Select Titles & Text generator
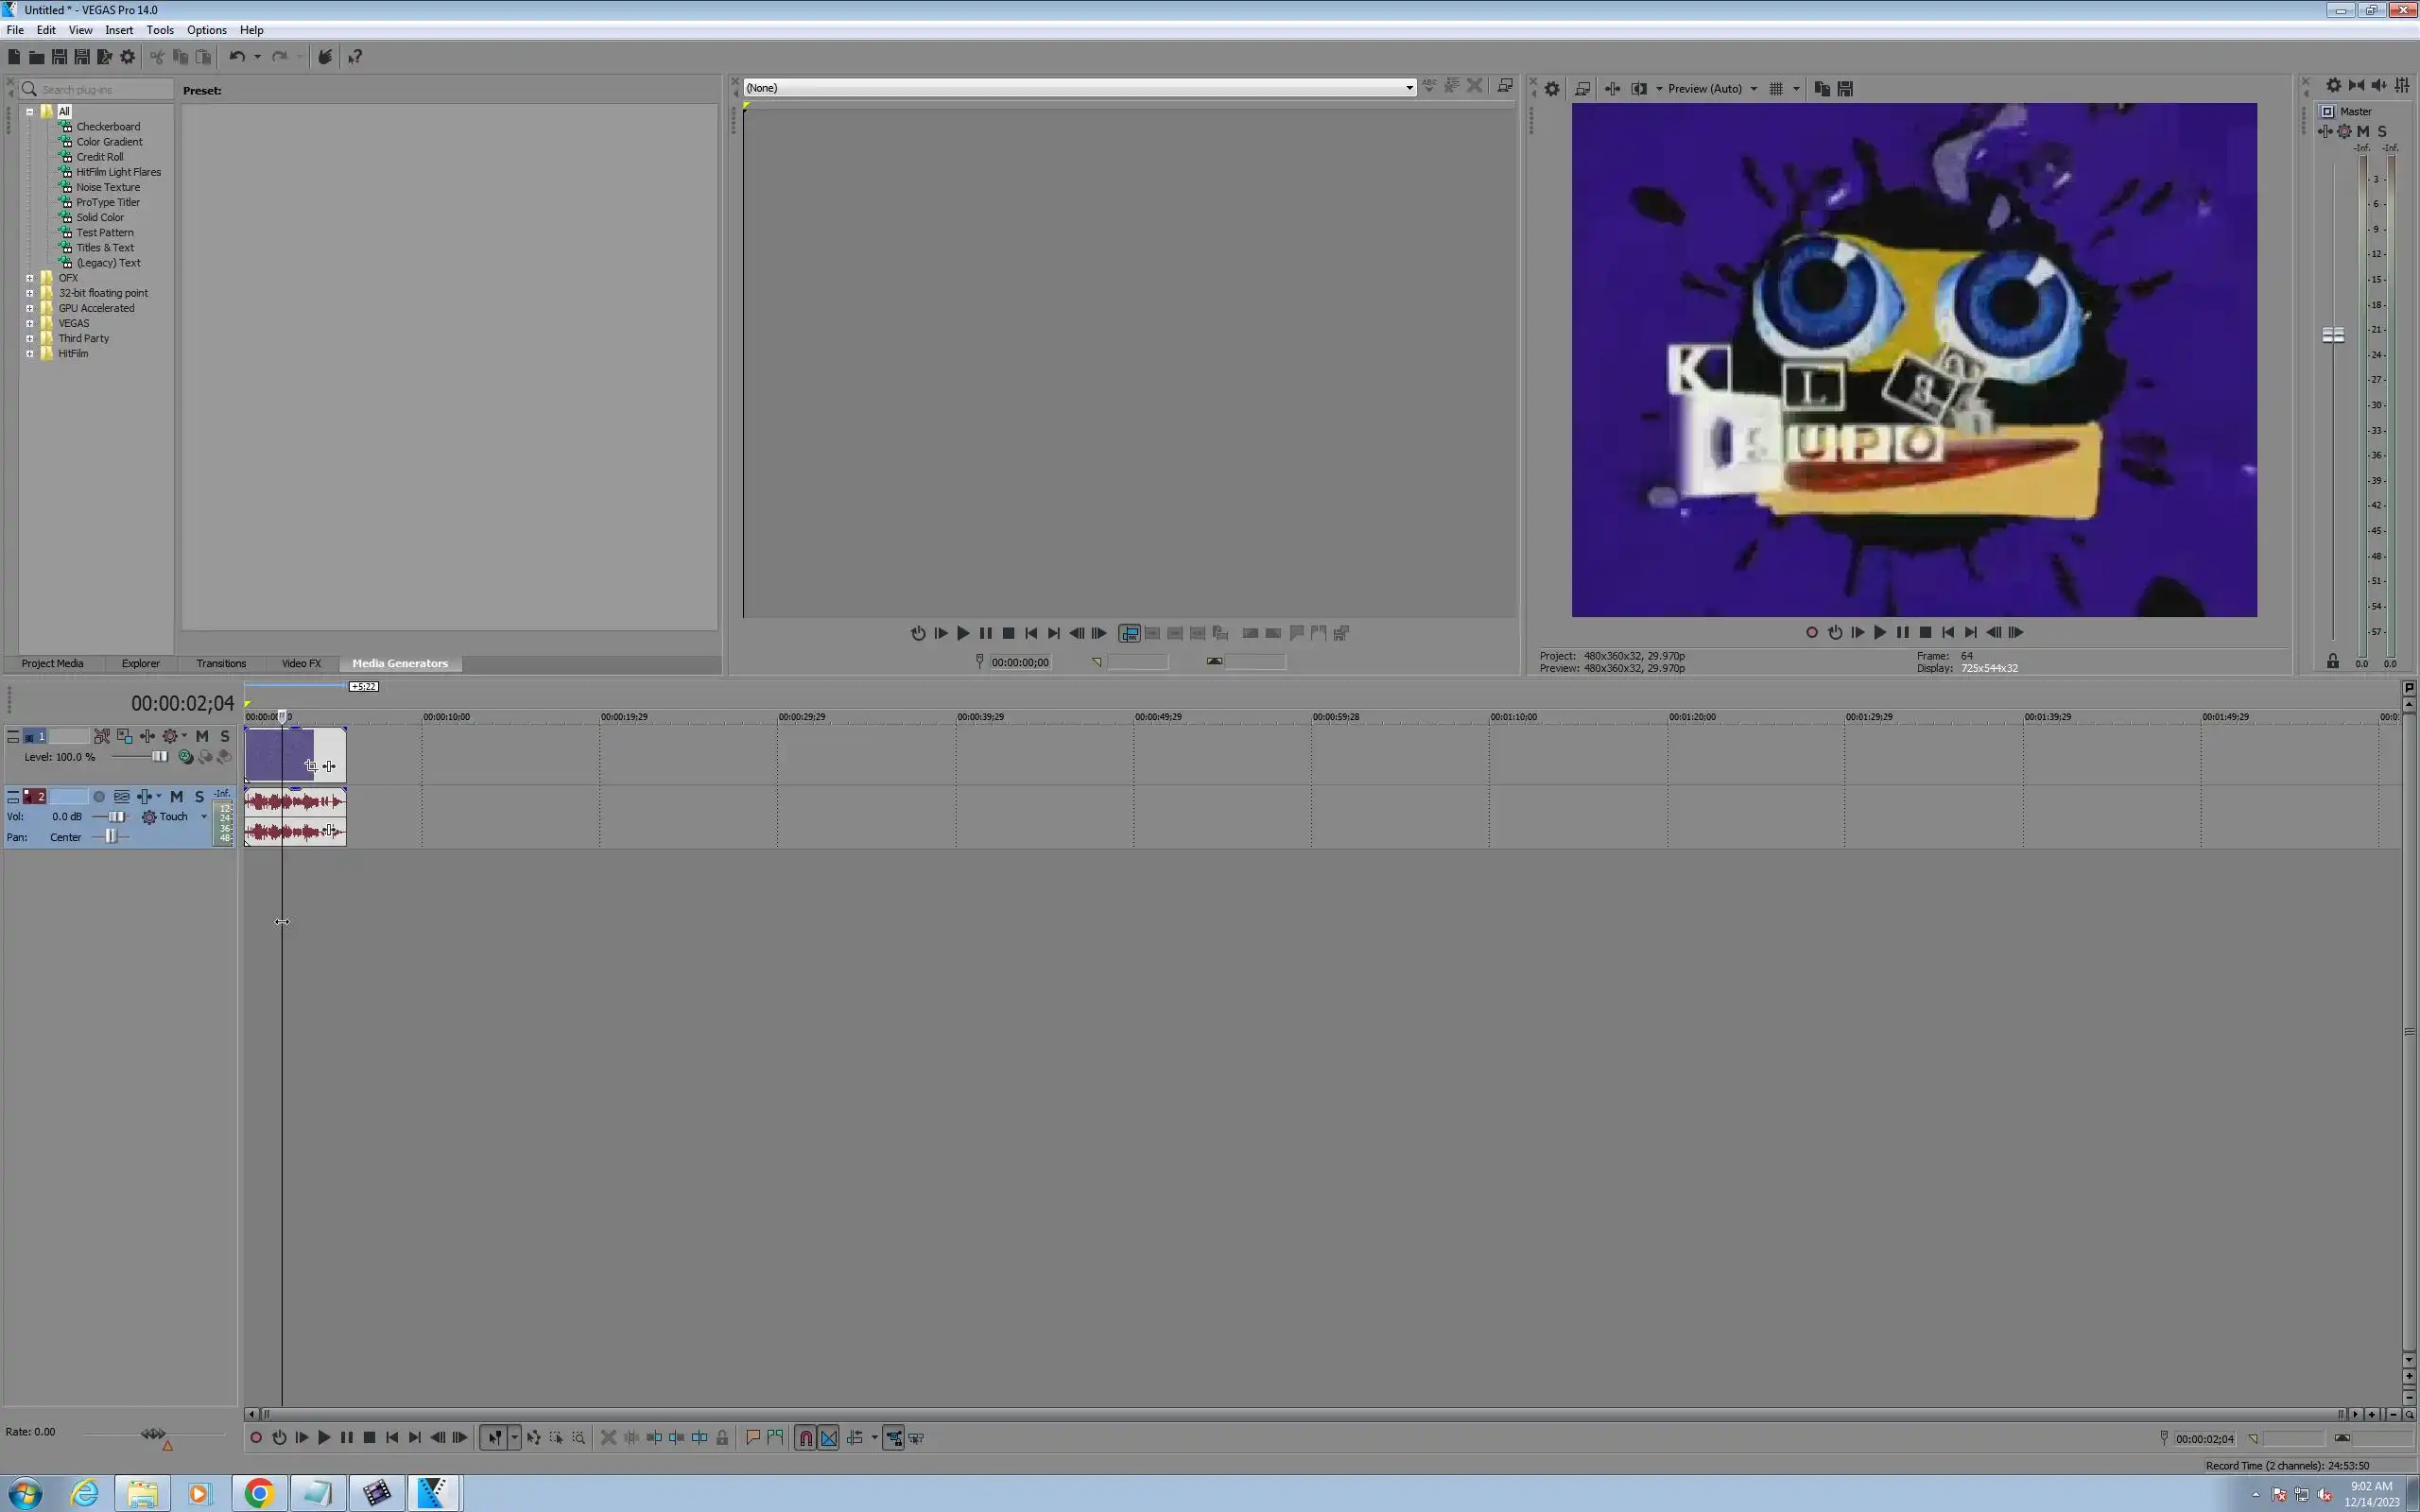Viewport: 2420px width, 1512px height. pyautogui.click(x=105, y=248)
